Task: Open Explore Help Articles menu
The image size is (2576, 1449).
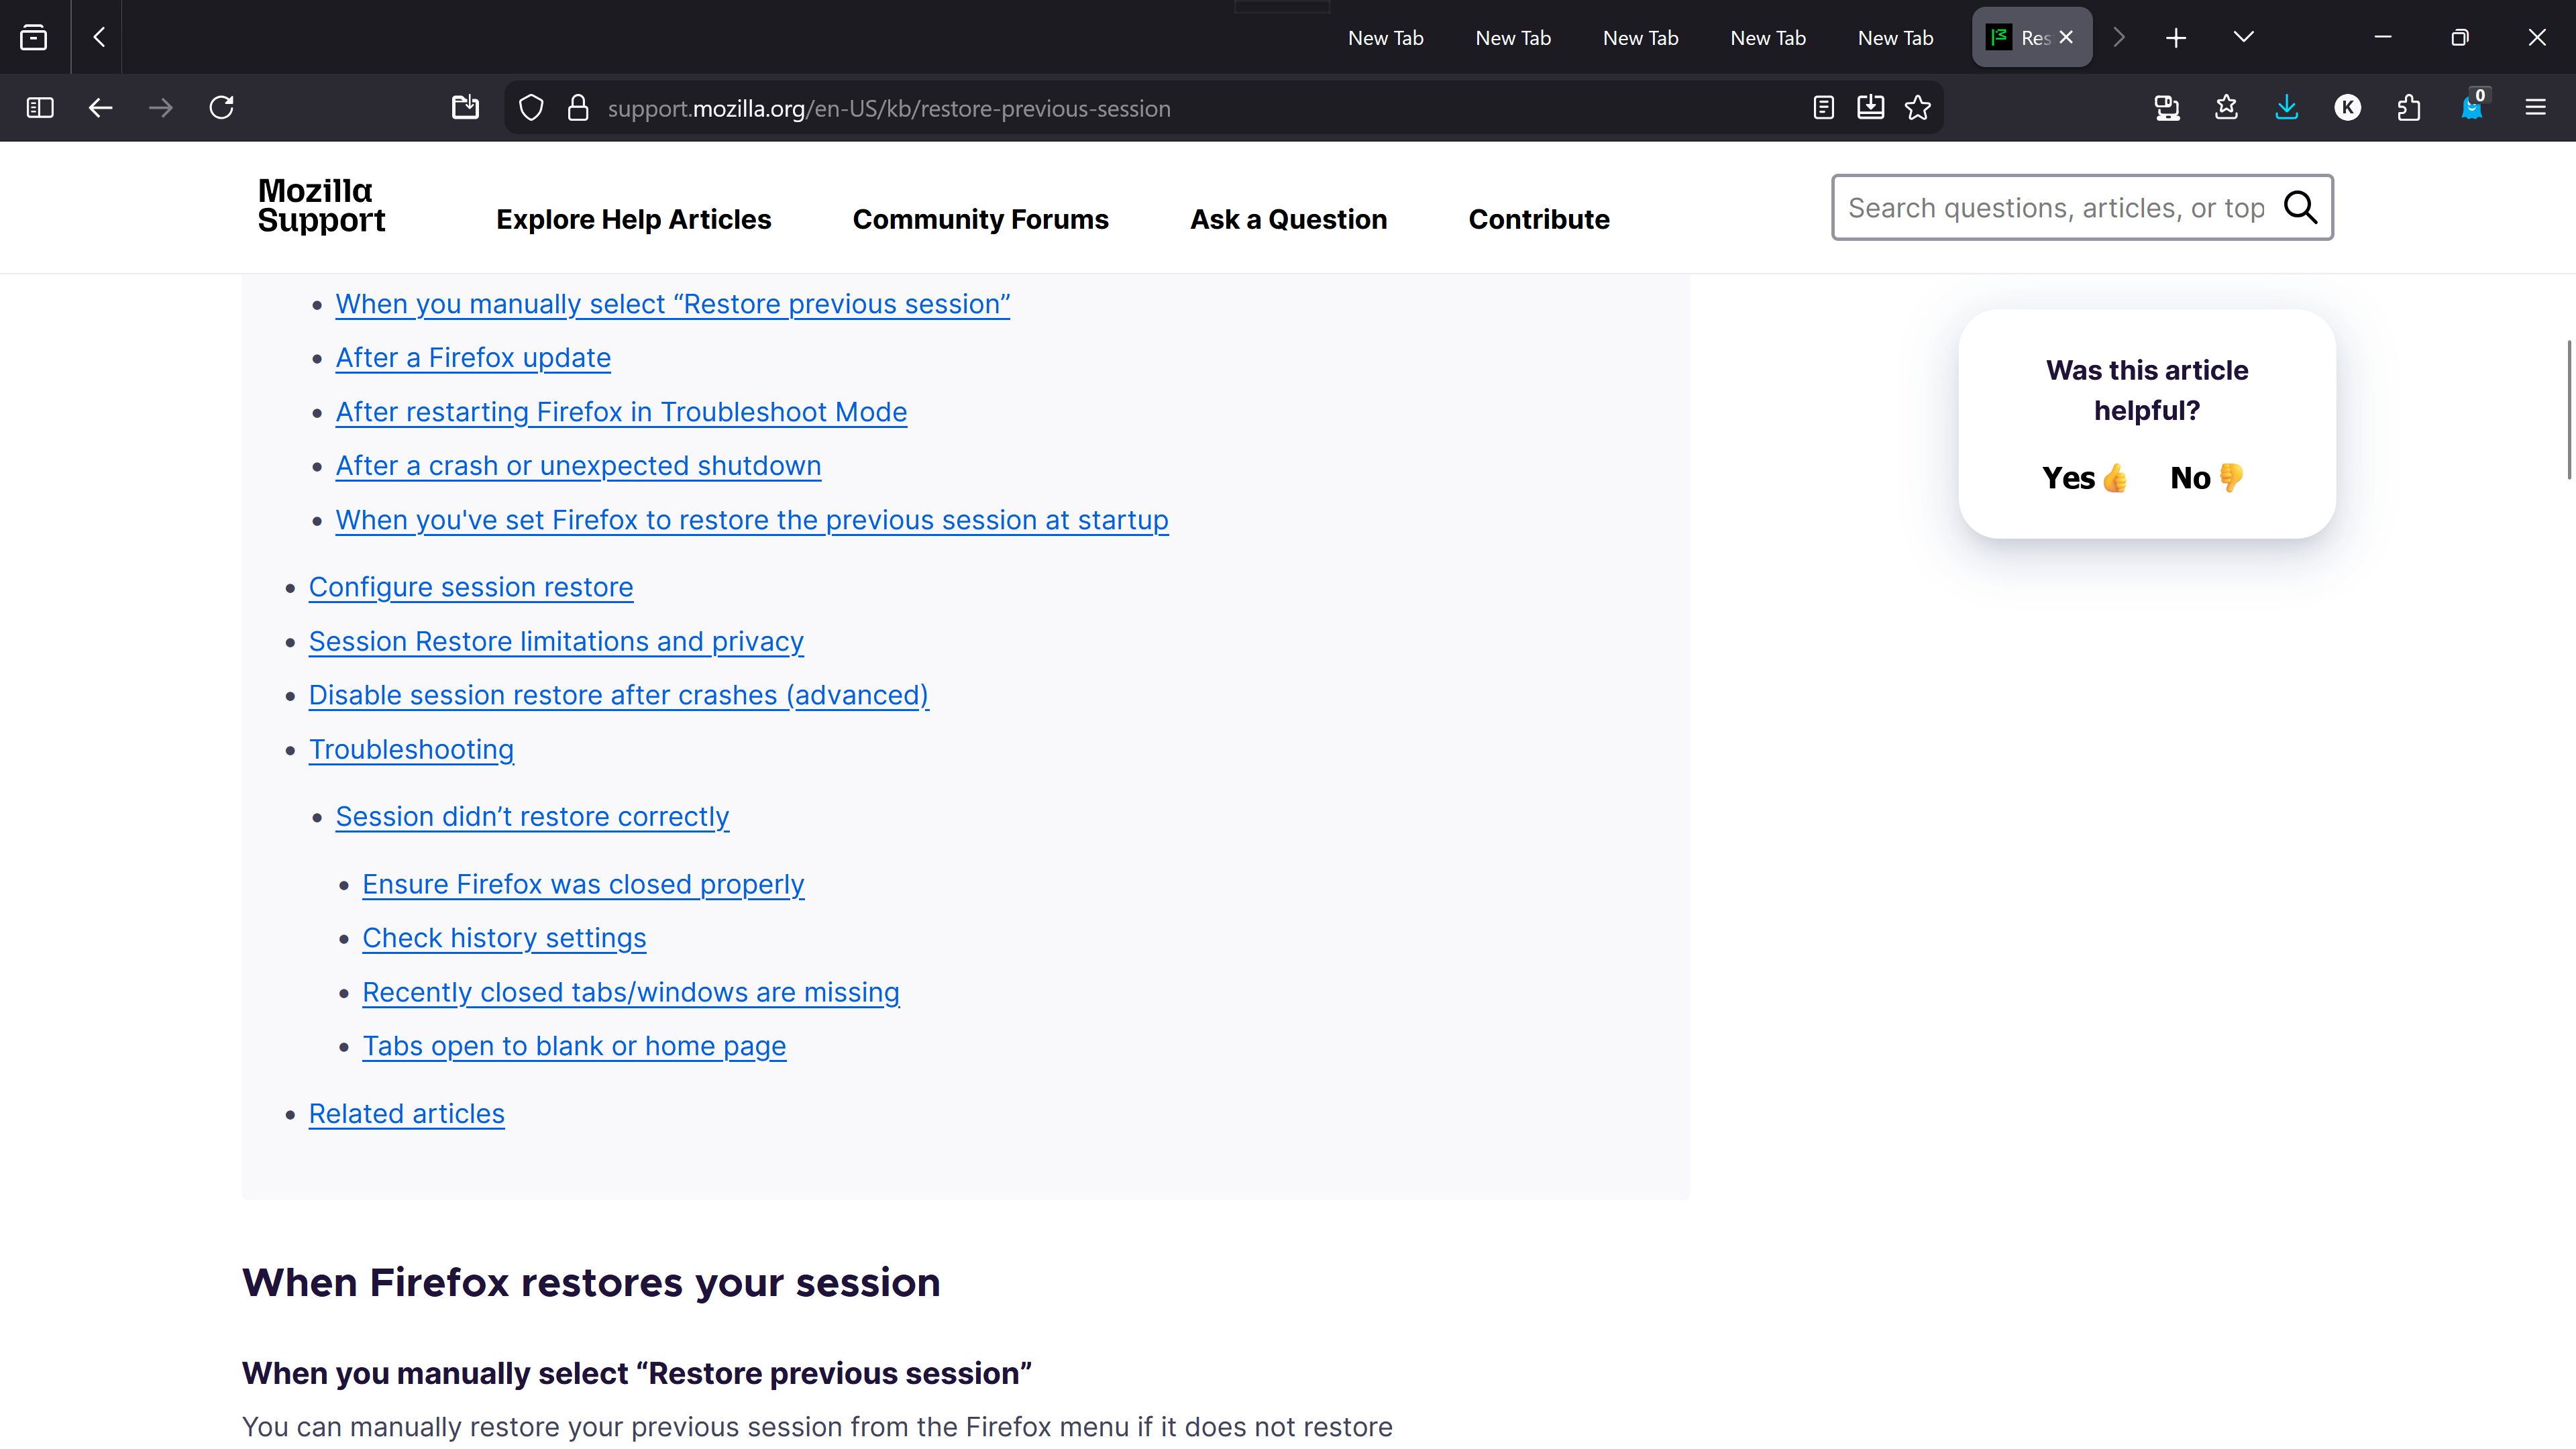Action: tap(633, 219)
